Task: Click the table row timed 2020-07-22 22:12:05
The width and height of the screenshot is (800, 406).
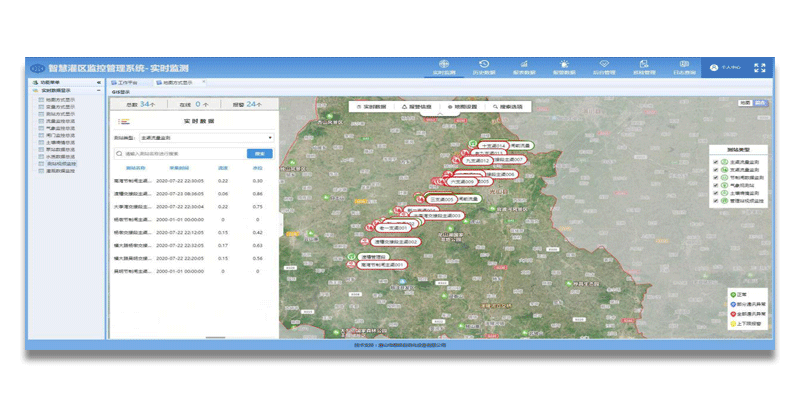Action: [194, 233]
